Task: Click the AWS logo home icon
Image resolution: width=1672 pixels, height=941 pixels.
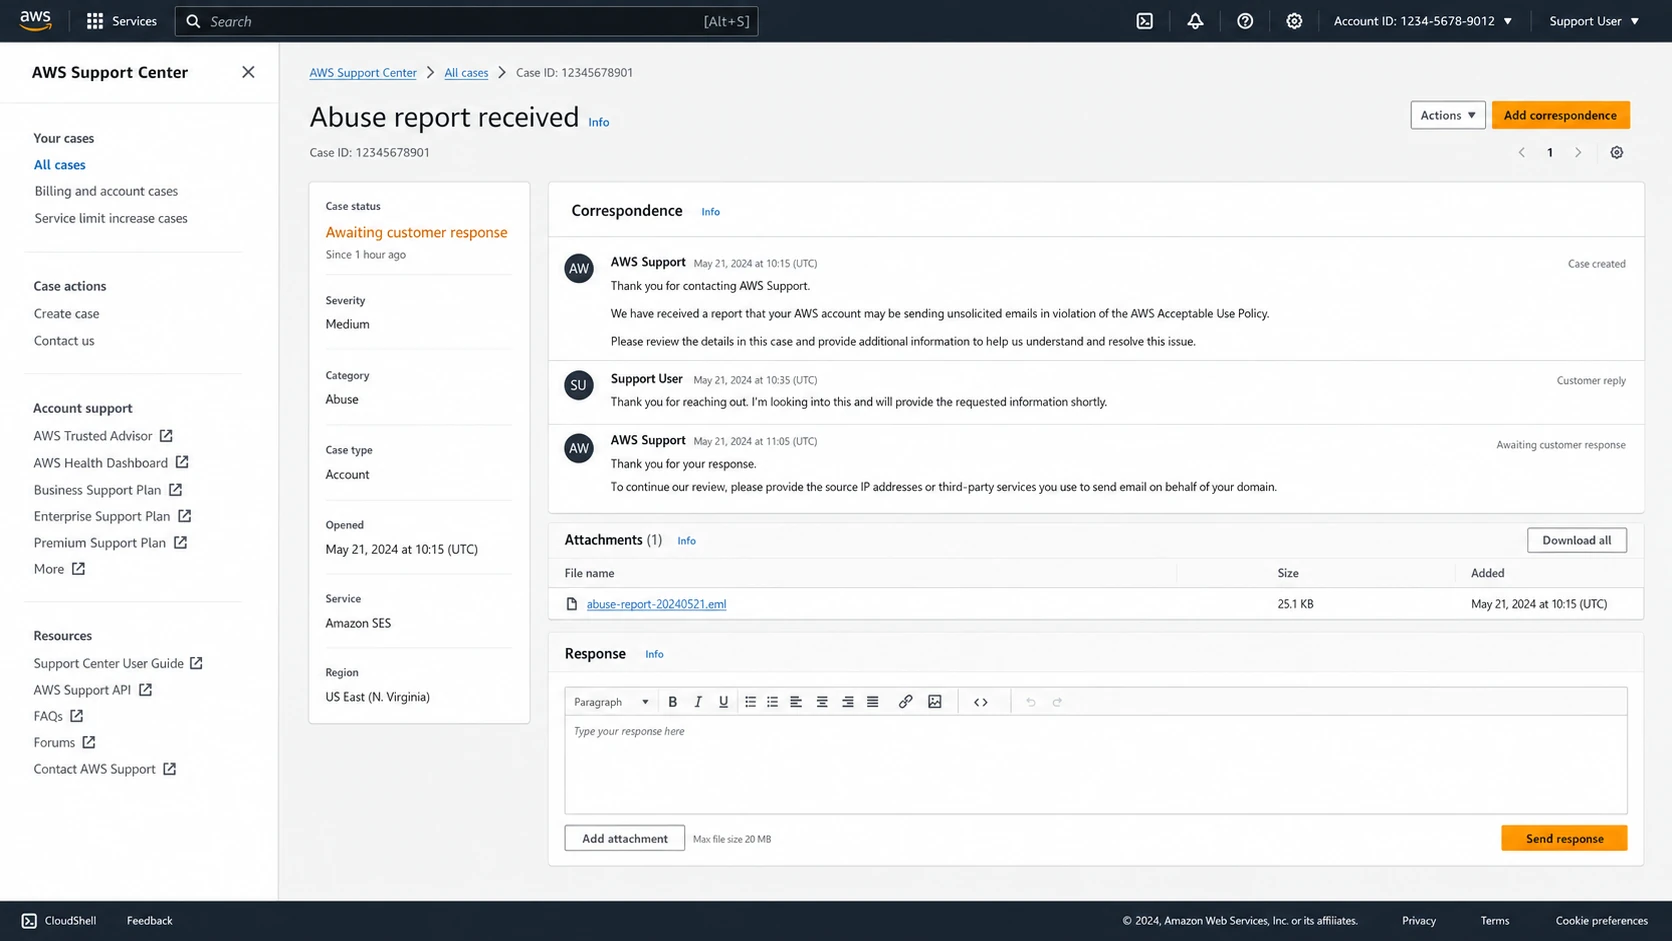Action: coord(35,21)
